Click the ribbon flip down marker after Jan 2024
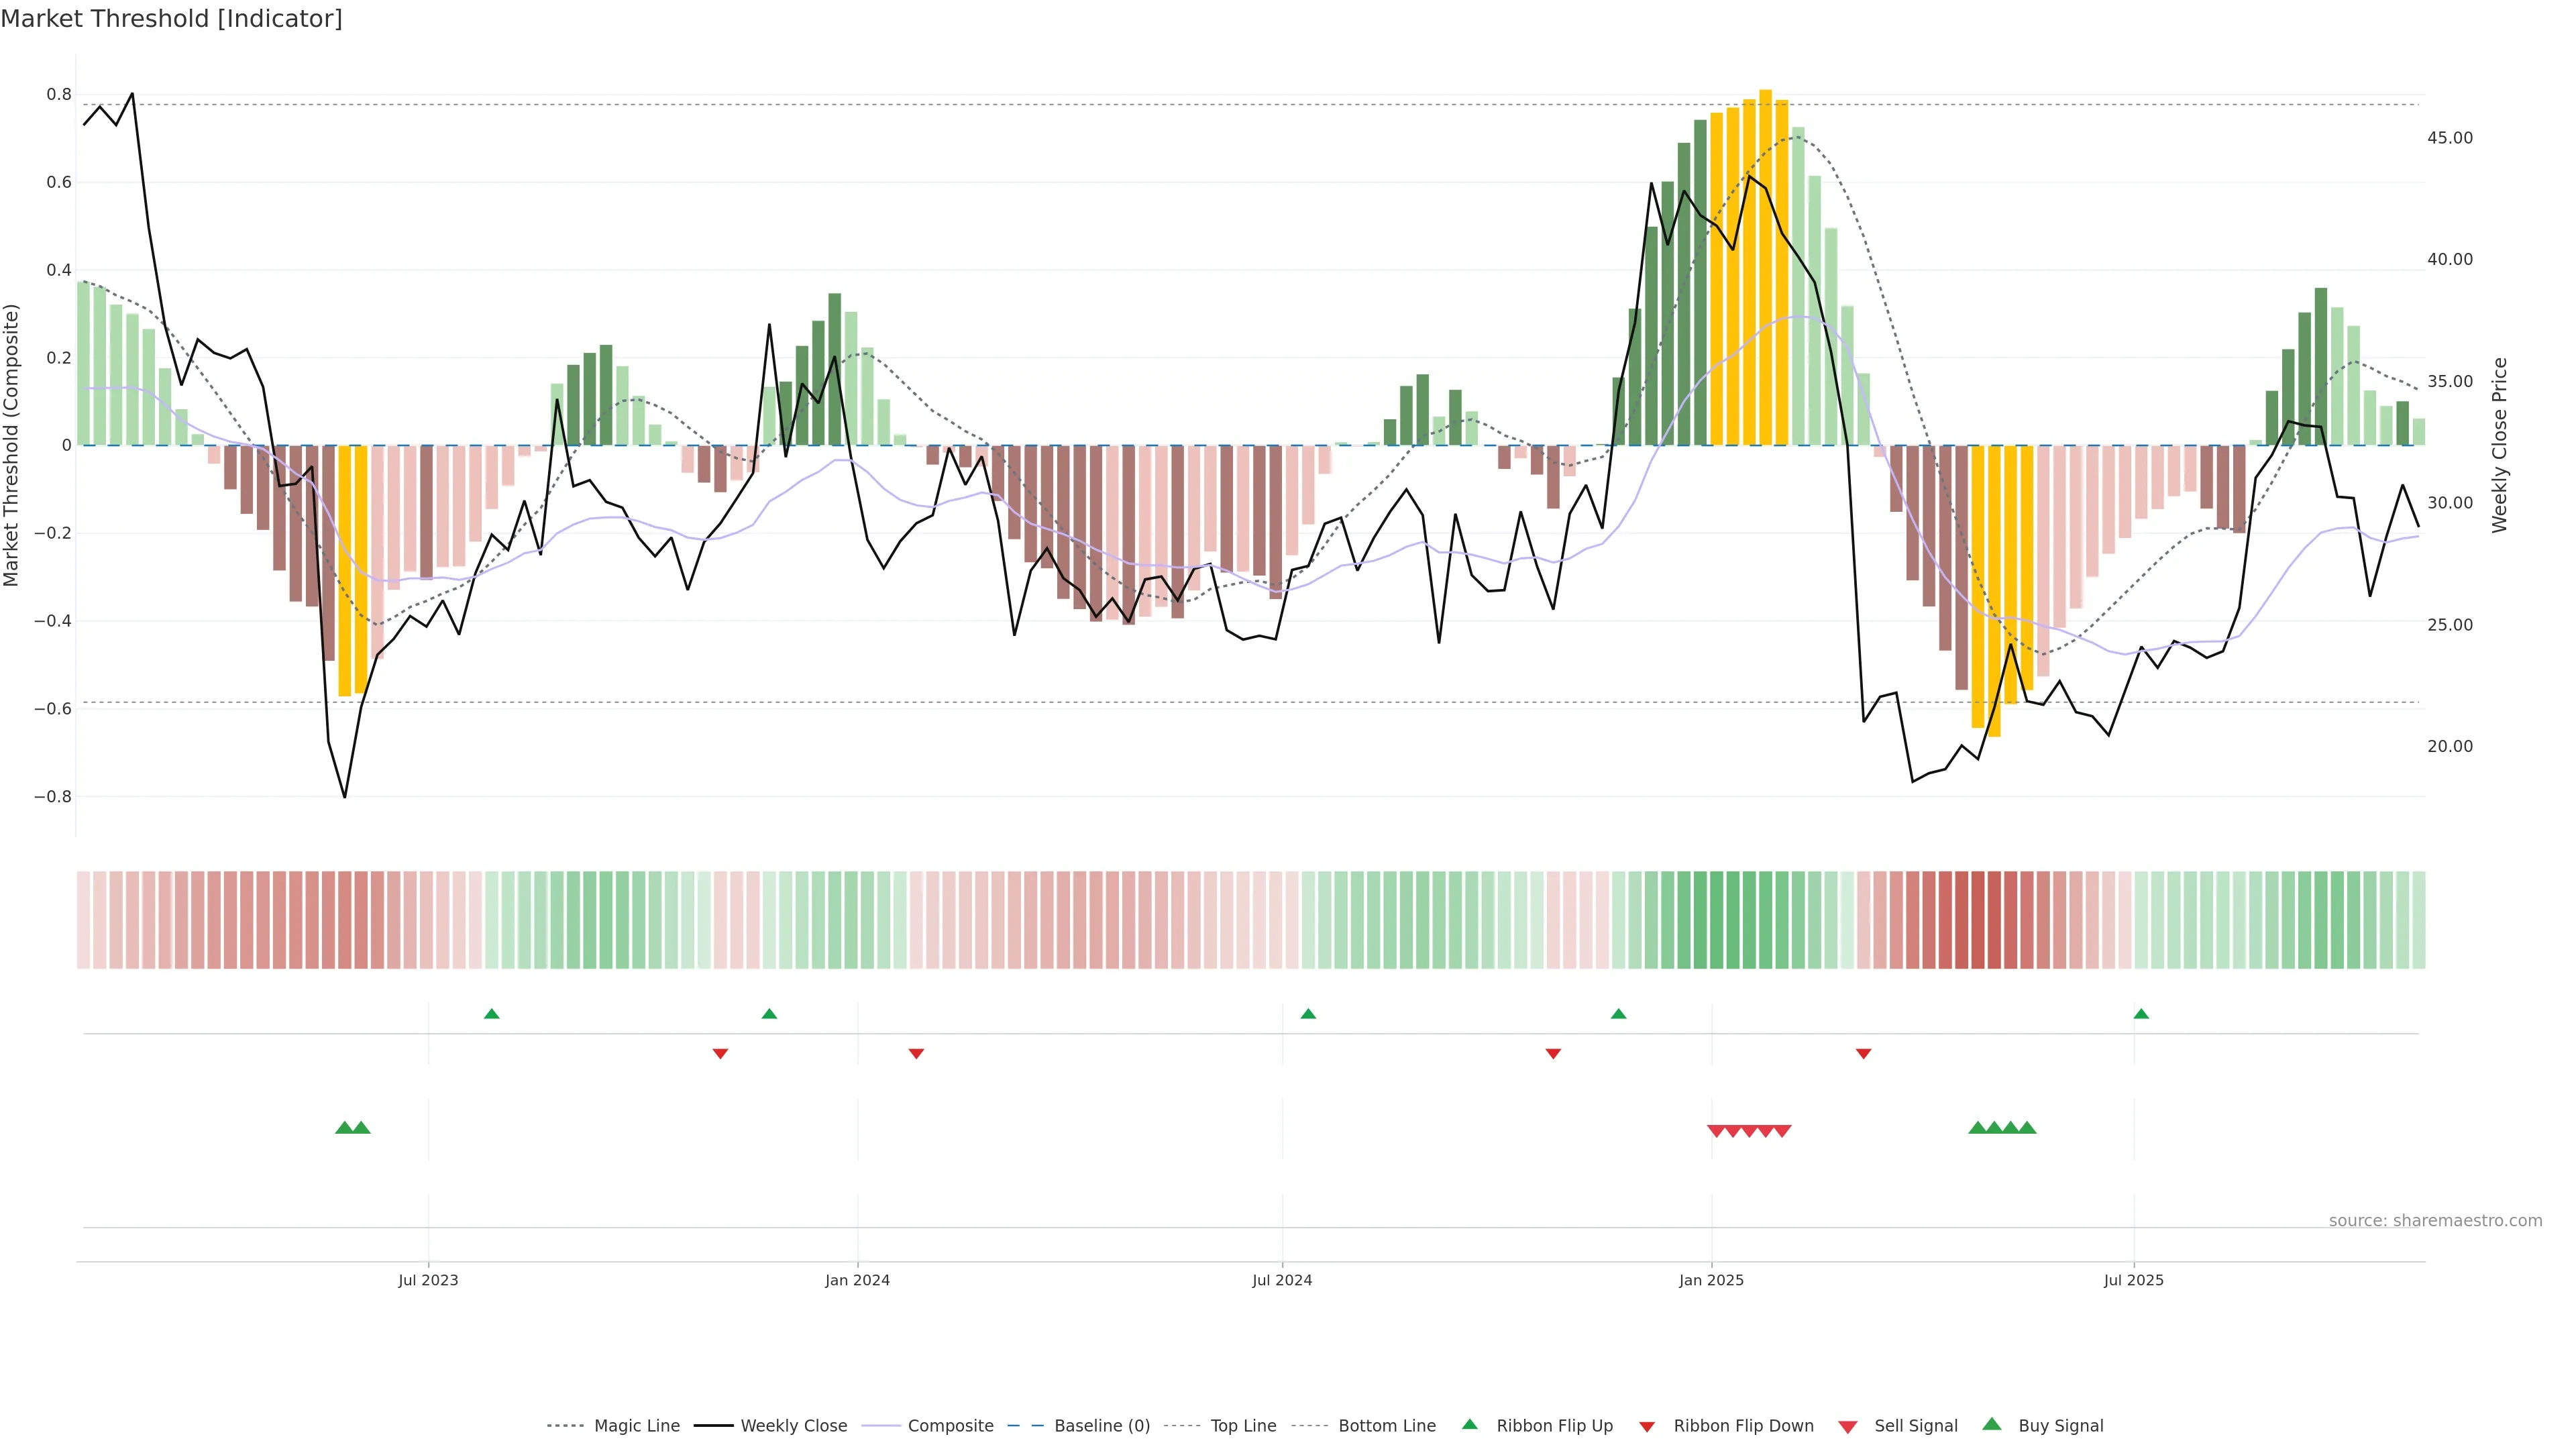The height and width of the screenshot is (1449, 2576). (x=916, y=1053)
